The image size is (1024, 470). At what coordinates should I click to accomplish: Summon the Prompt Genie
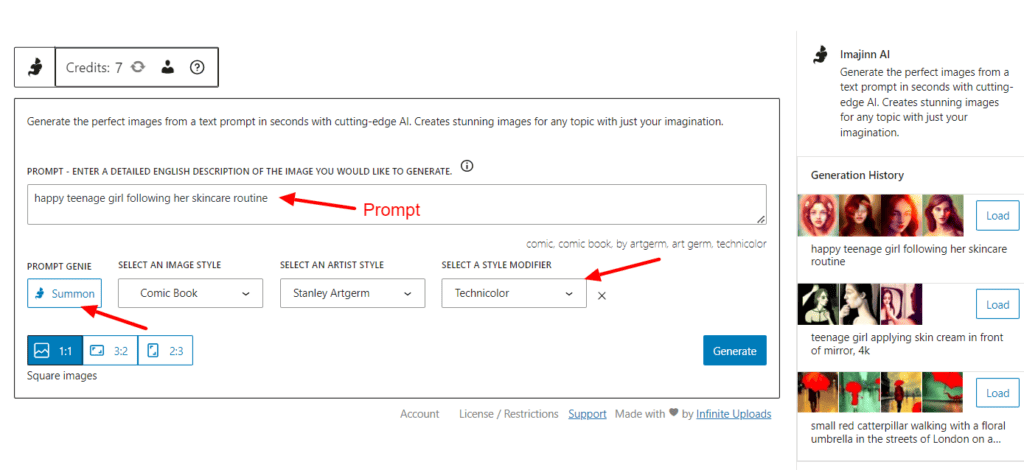tap(64, 293)
